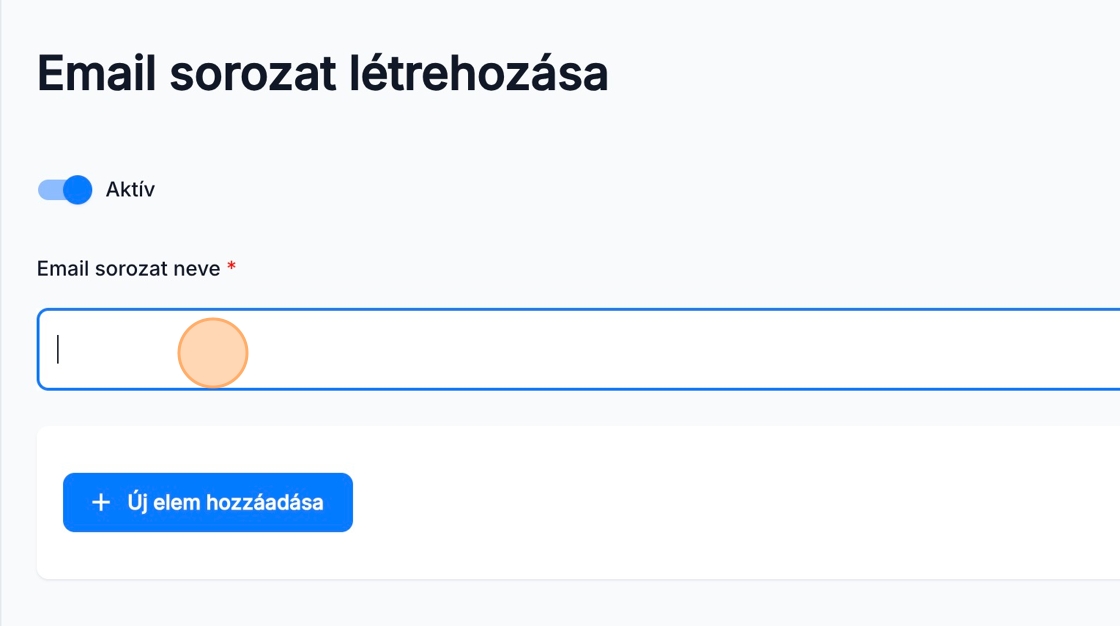Click the gray page background below the card

click(560, 604)
